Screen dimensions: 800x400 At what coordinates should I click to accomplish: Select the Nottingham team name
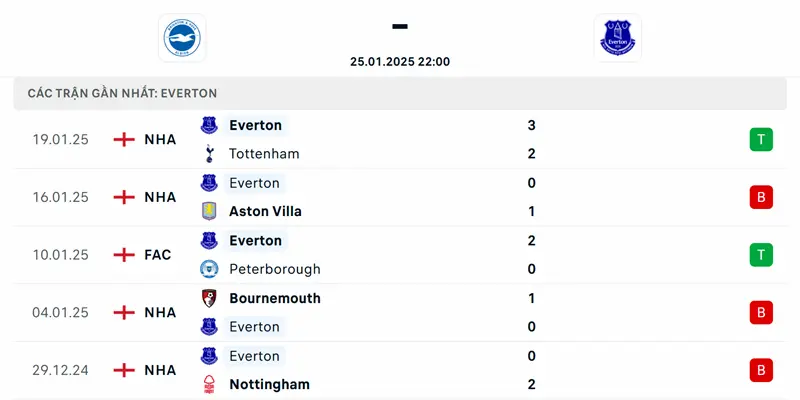269,384
